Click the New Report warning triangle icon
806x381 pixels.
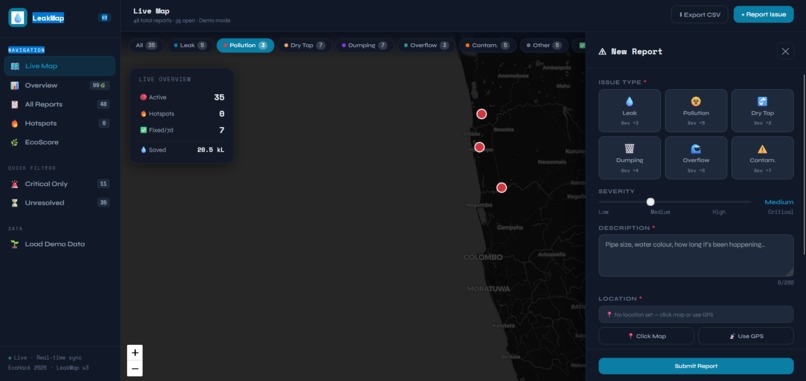[x=602, y=51]
